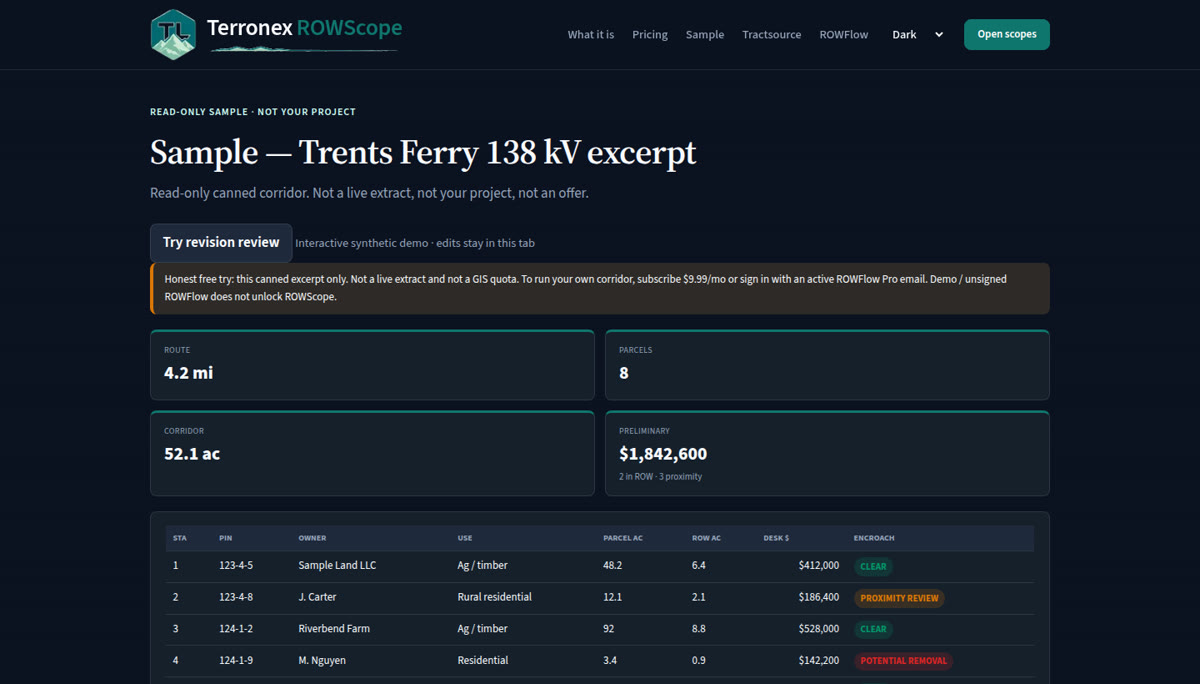The width and height of the screenshot is (1200, 684).
Task: Click the Preliminary $1,842,600 card
Action: click(827, 453)
